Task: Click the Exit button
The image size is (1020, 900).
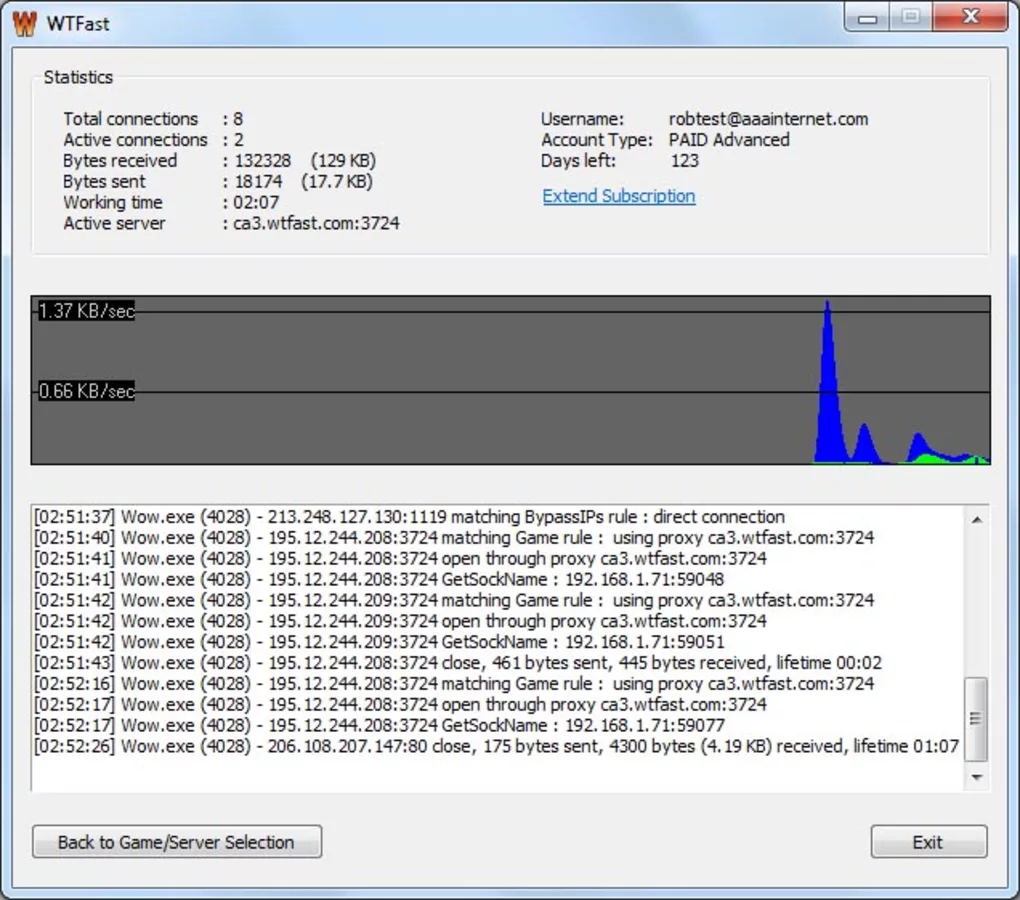Action: (928, 842)
